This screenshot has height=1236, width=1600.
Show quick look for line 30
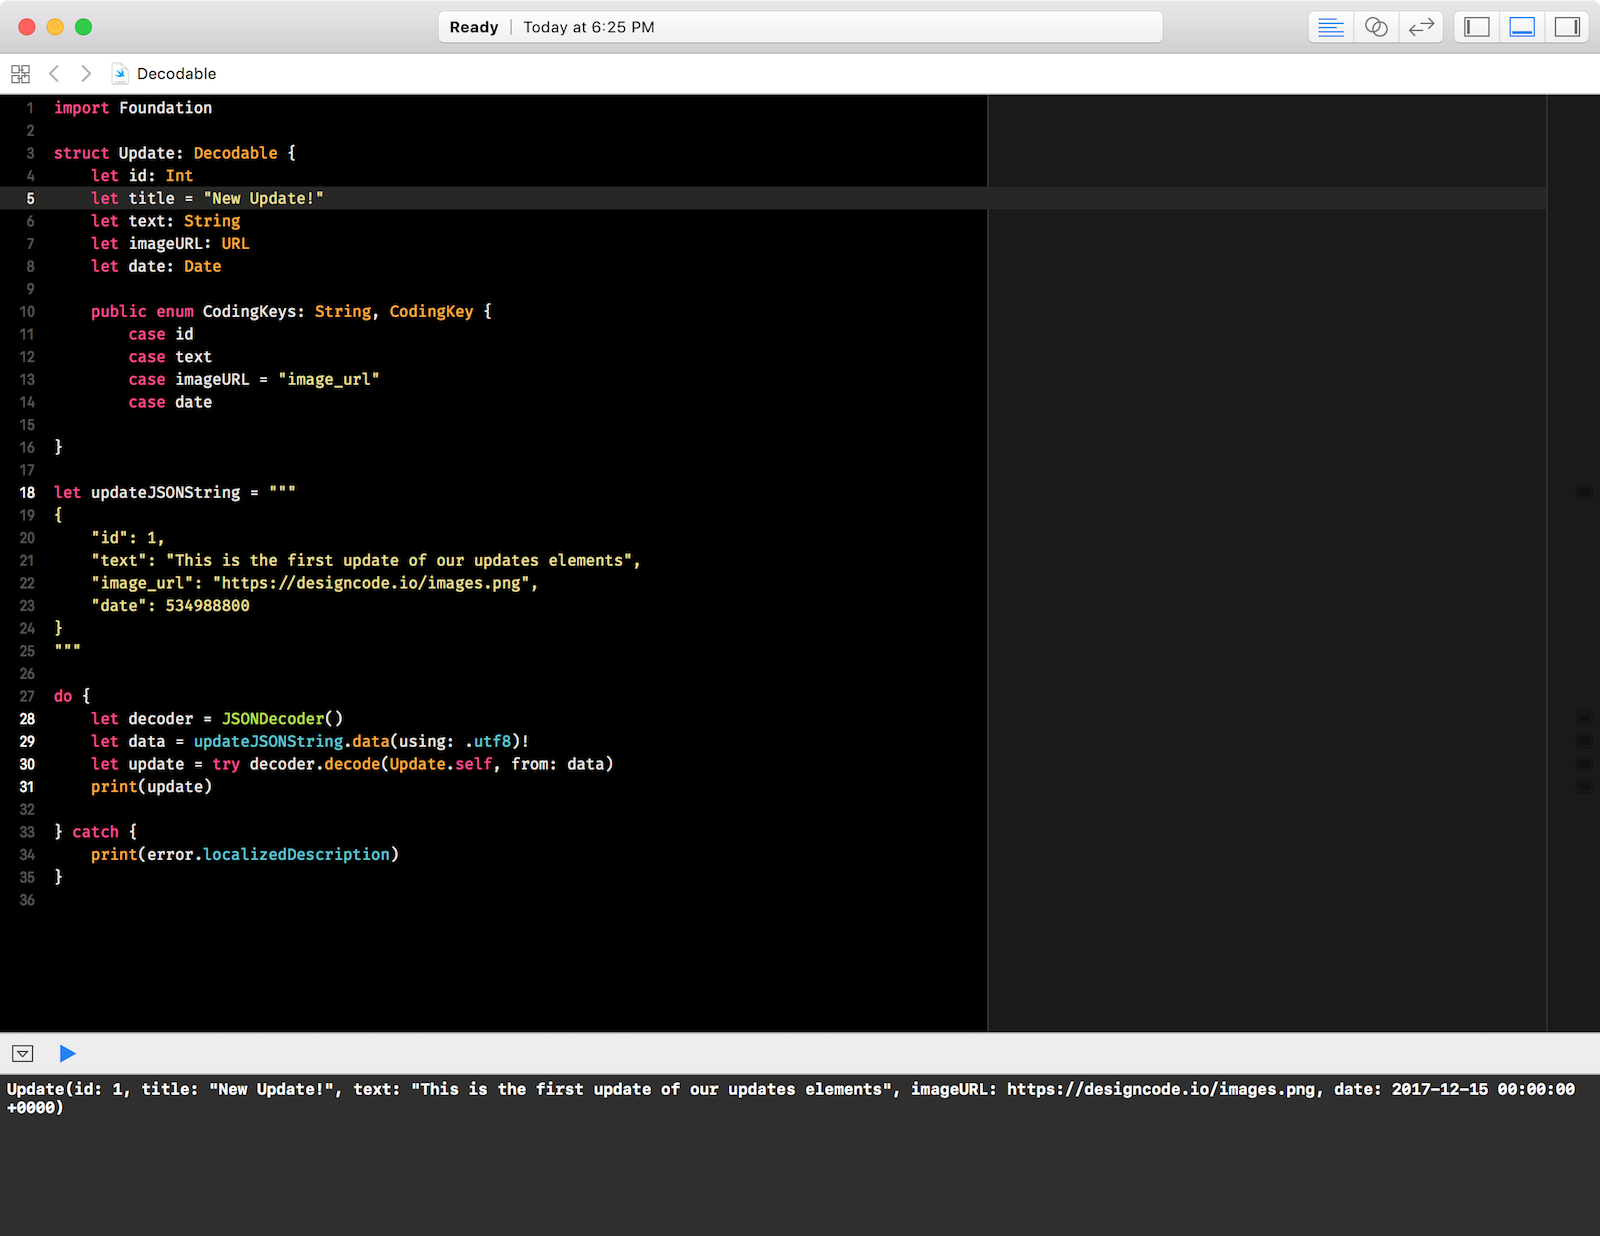[1584, 764]
